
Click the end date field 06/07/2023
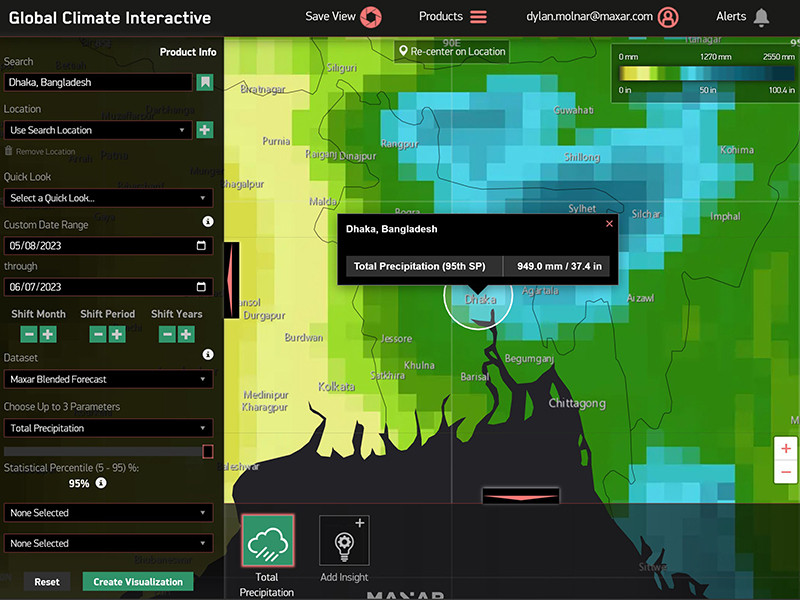point(108,287)
